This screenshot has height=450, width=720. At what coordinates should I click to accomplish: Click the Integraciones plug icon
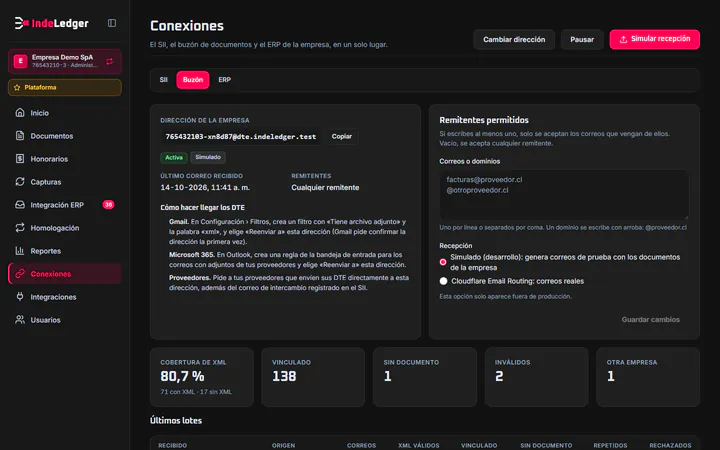[x=20, y=297]
